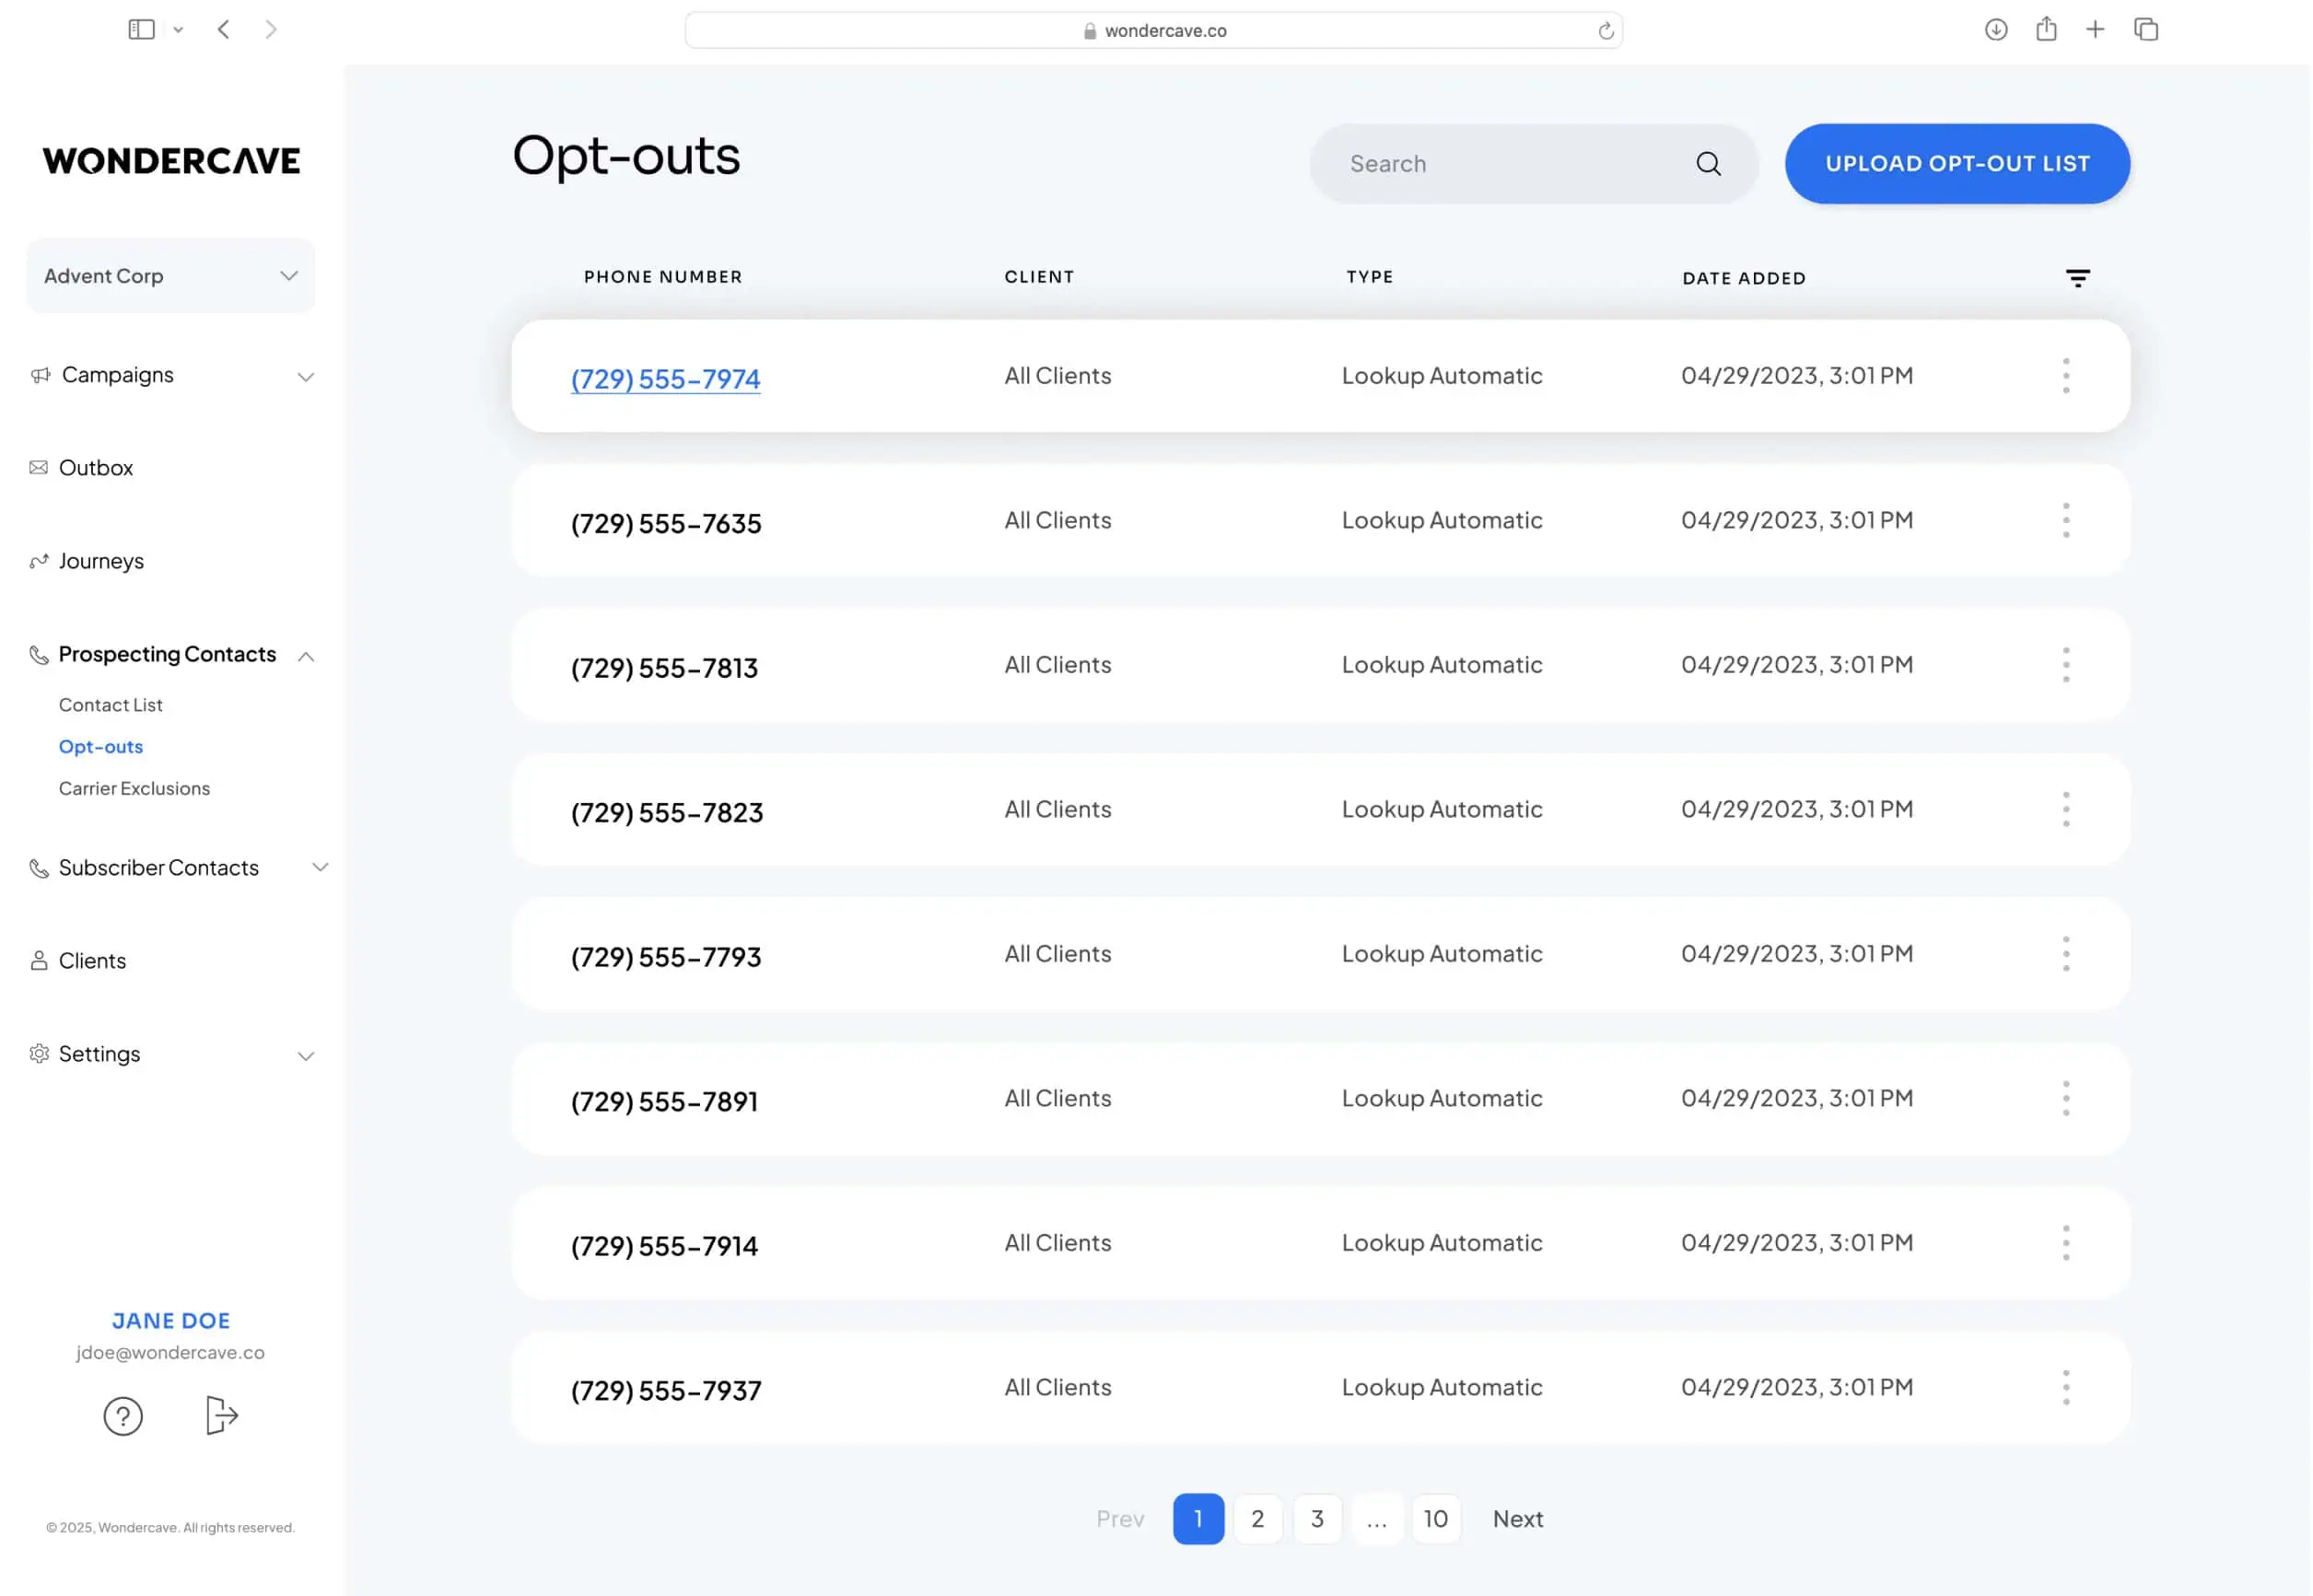This screenshot has width=2313, height=1596.
Task: Select the (729) 555-7813 phone number
Action: (664, 668)
